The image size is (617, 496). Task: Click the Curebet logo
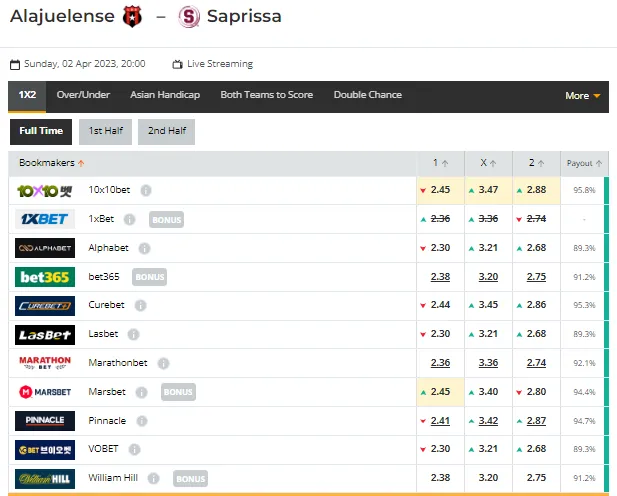[x=45, y=306]
